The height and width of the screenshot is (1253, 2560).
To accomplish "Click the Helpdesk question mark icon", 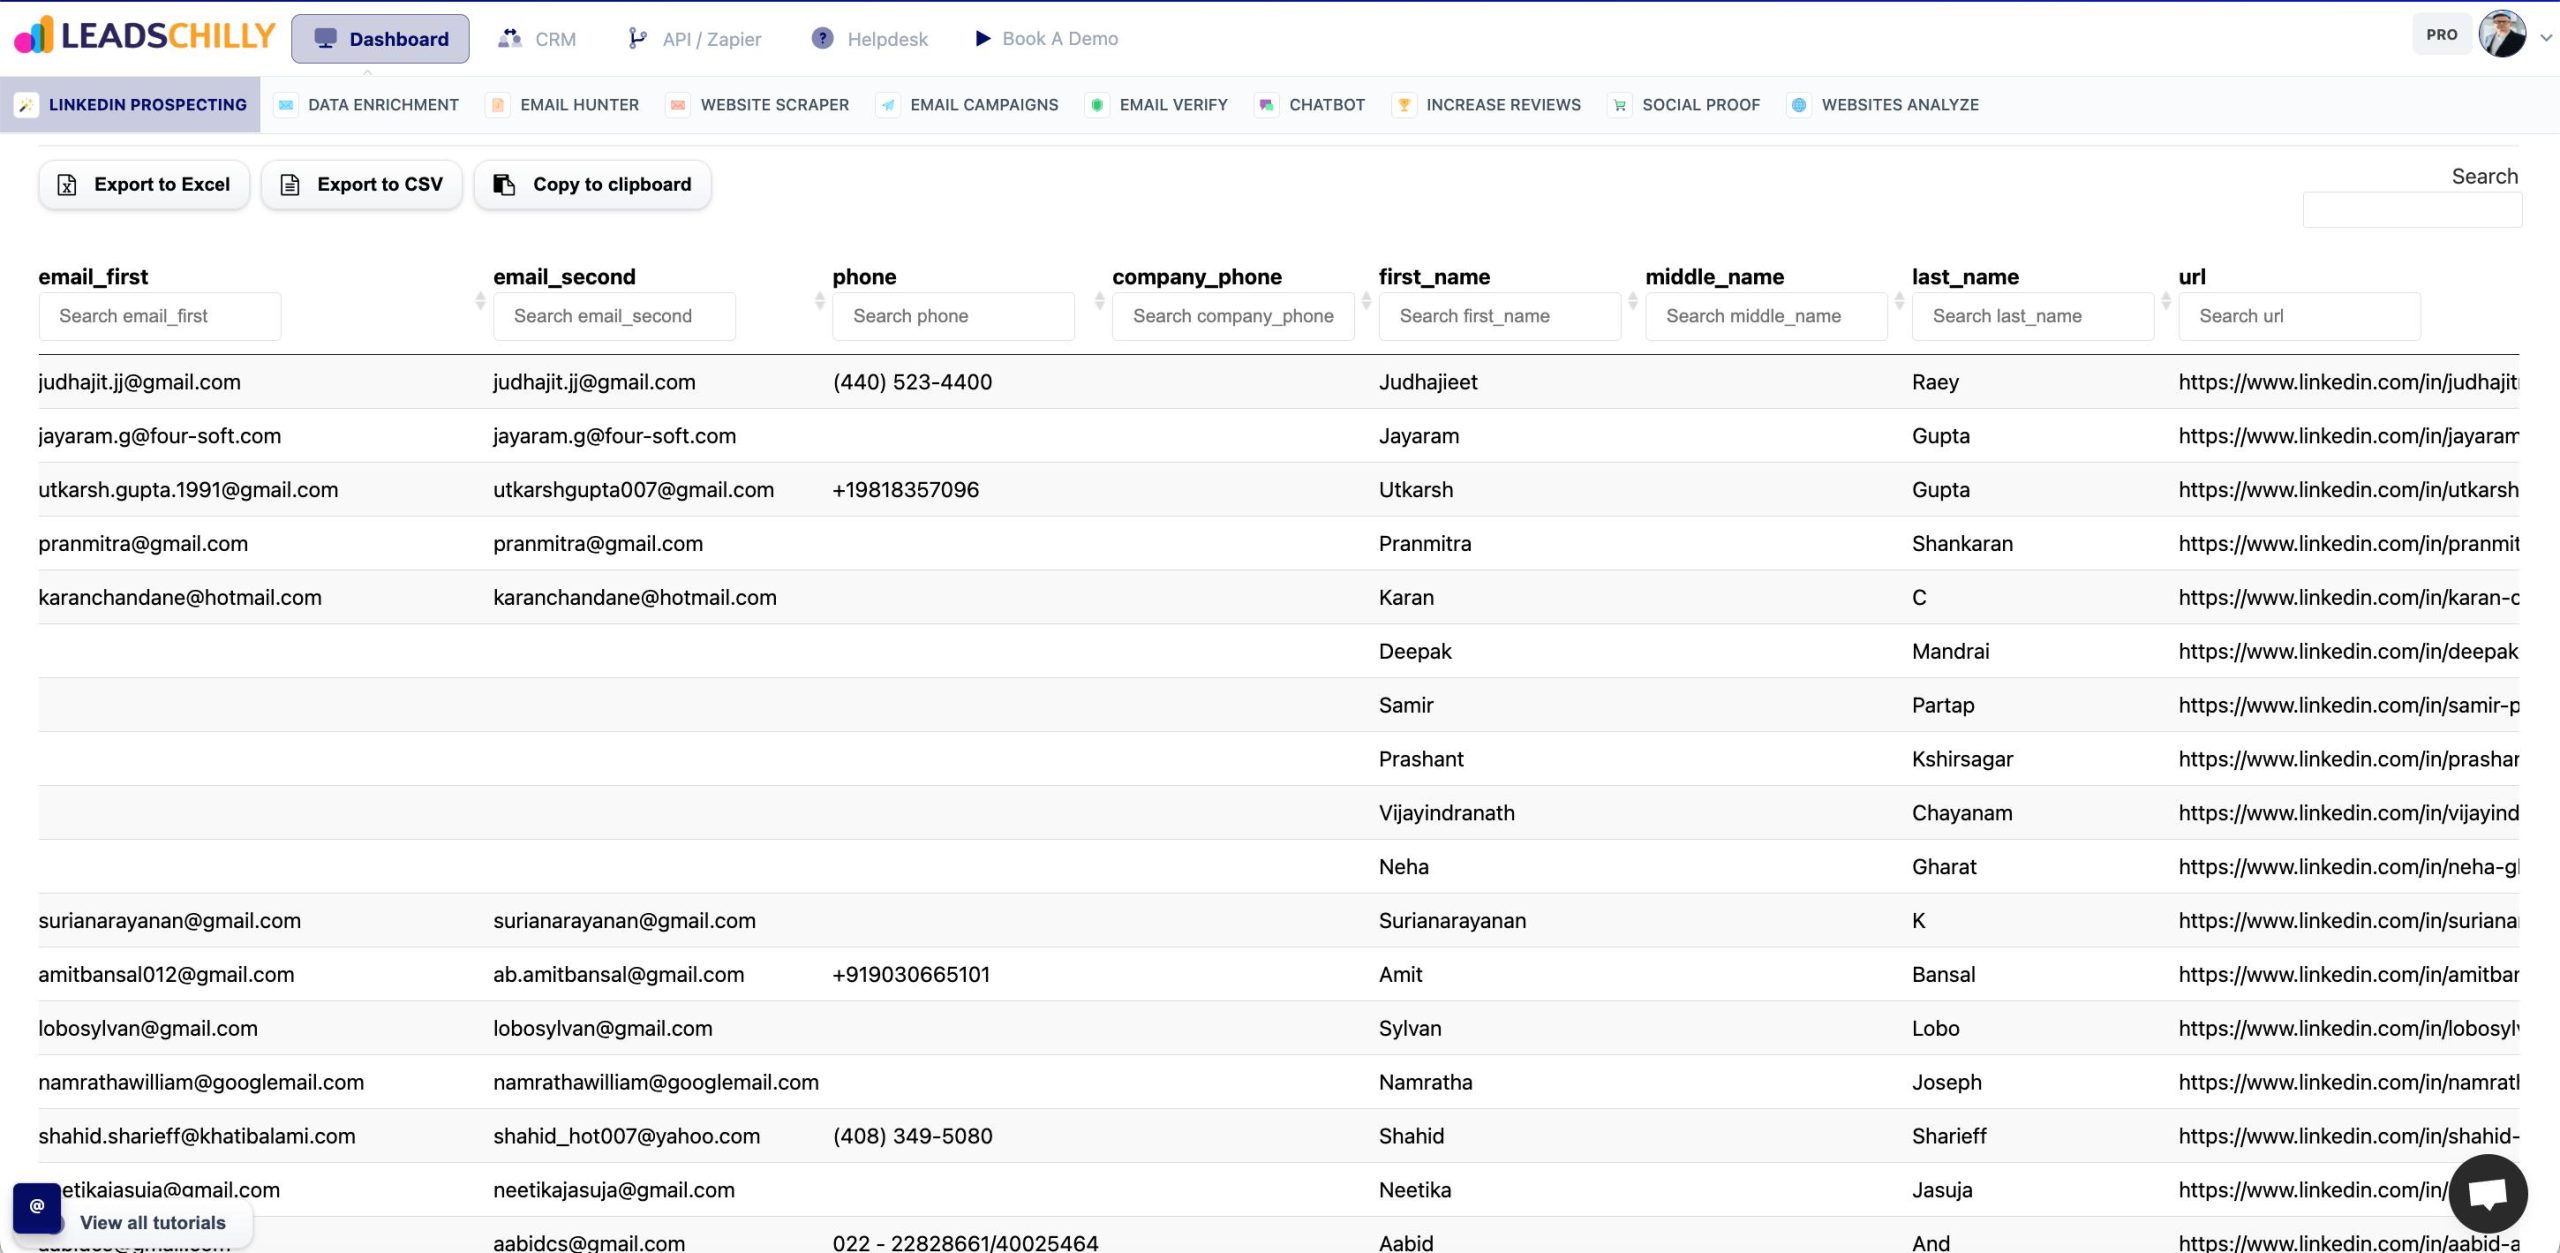I will tap(822, 38).
